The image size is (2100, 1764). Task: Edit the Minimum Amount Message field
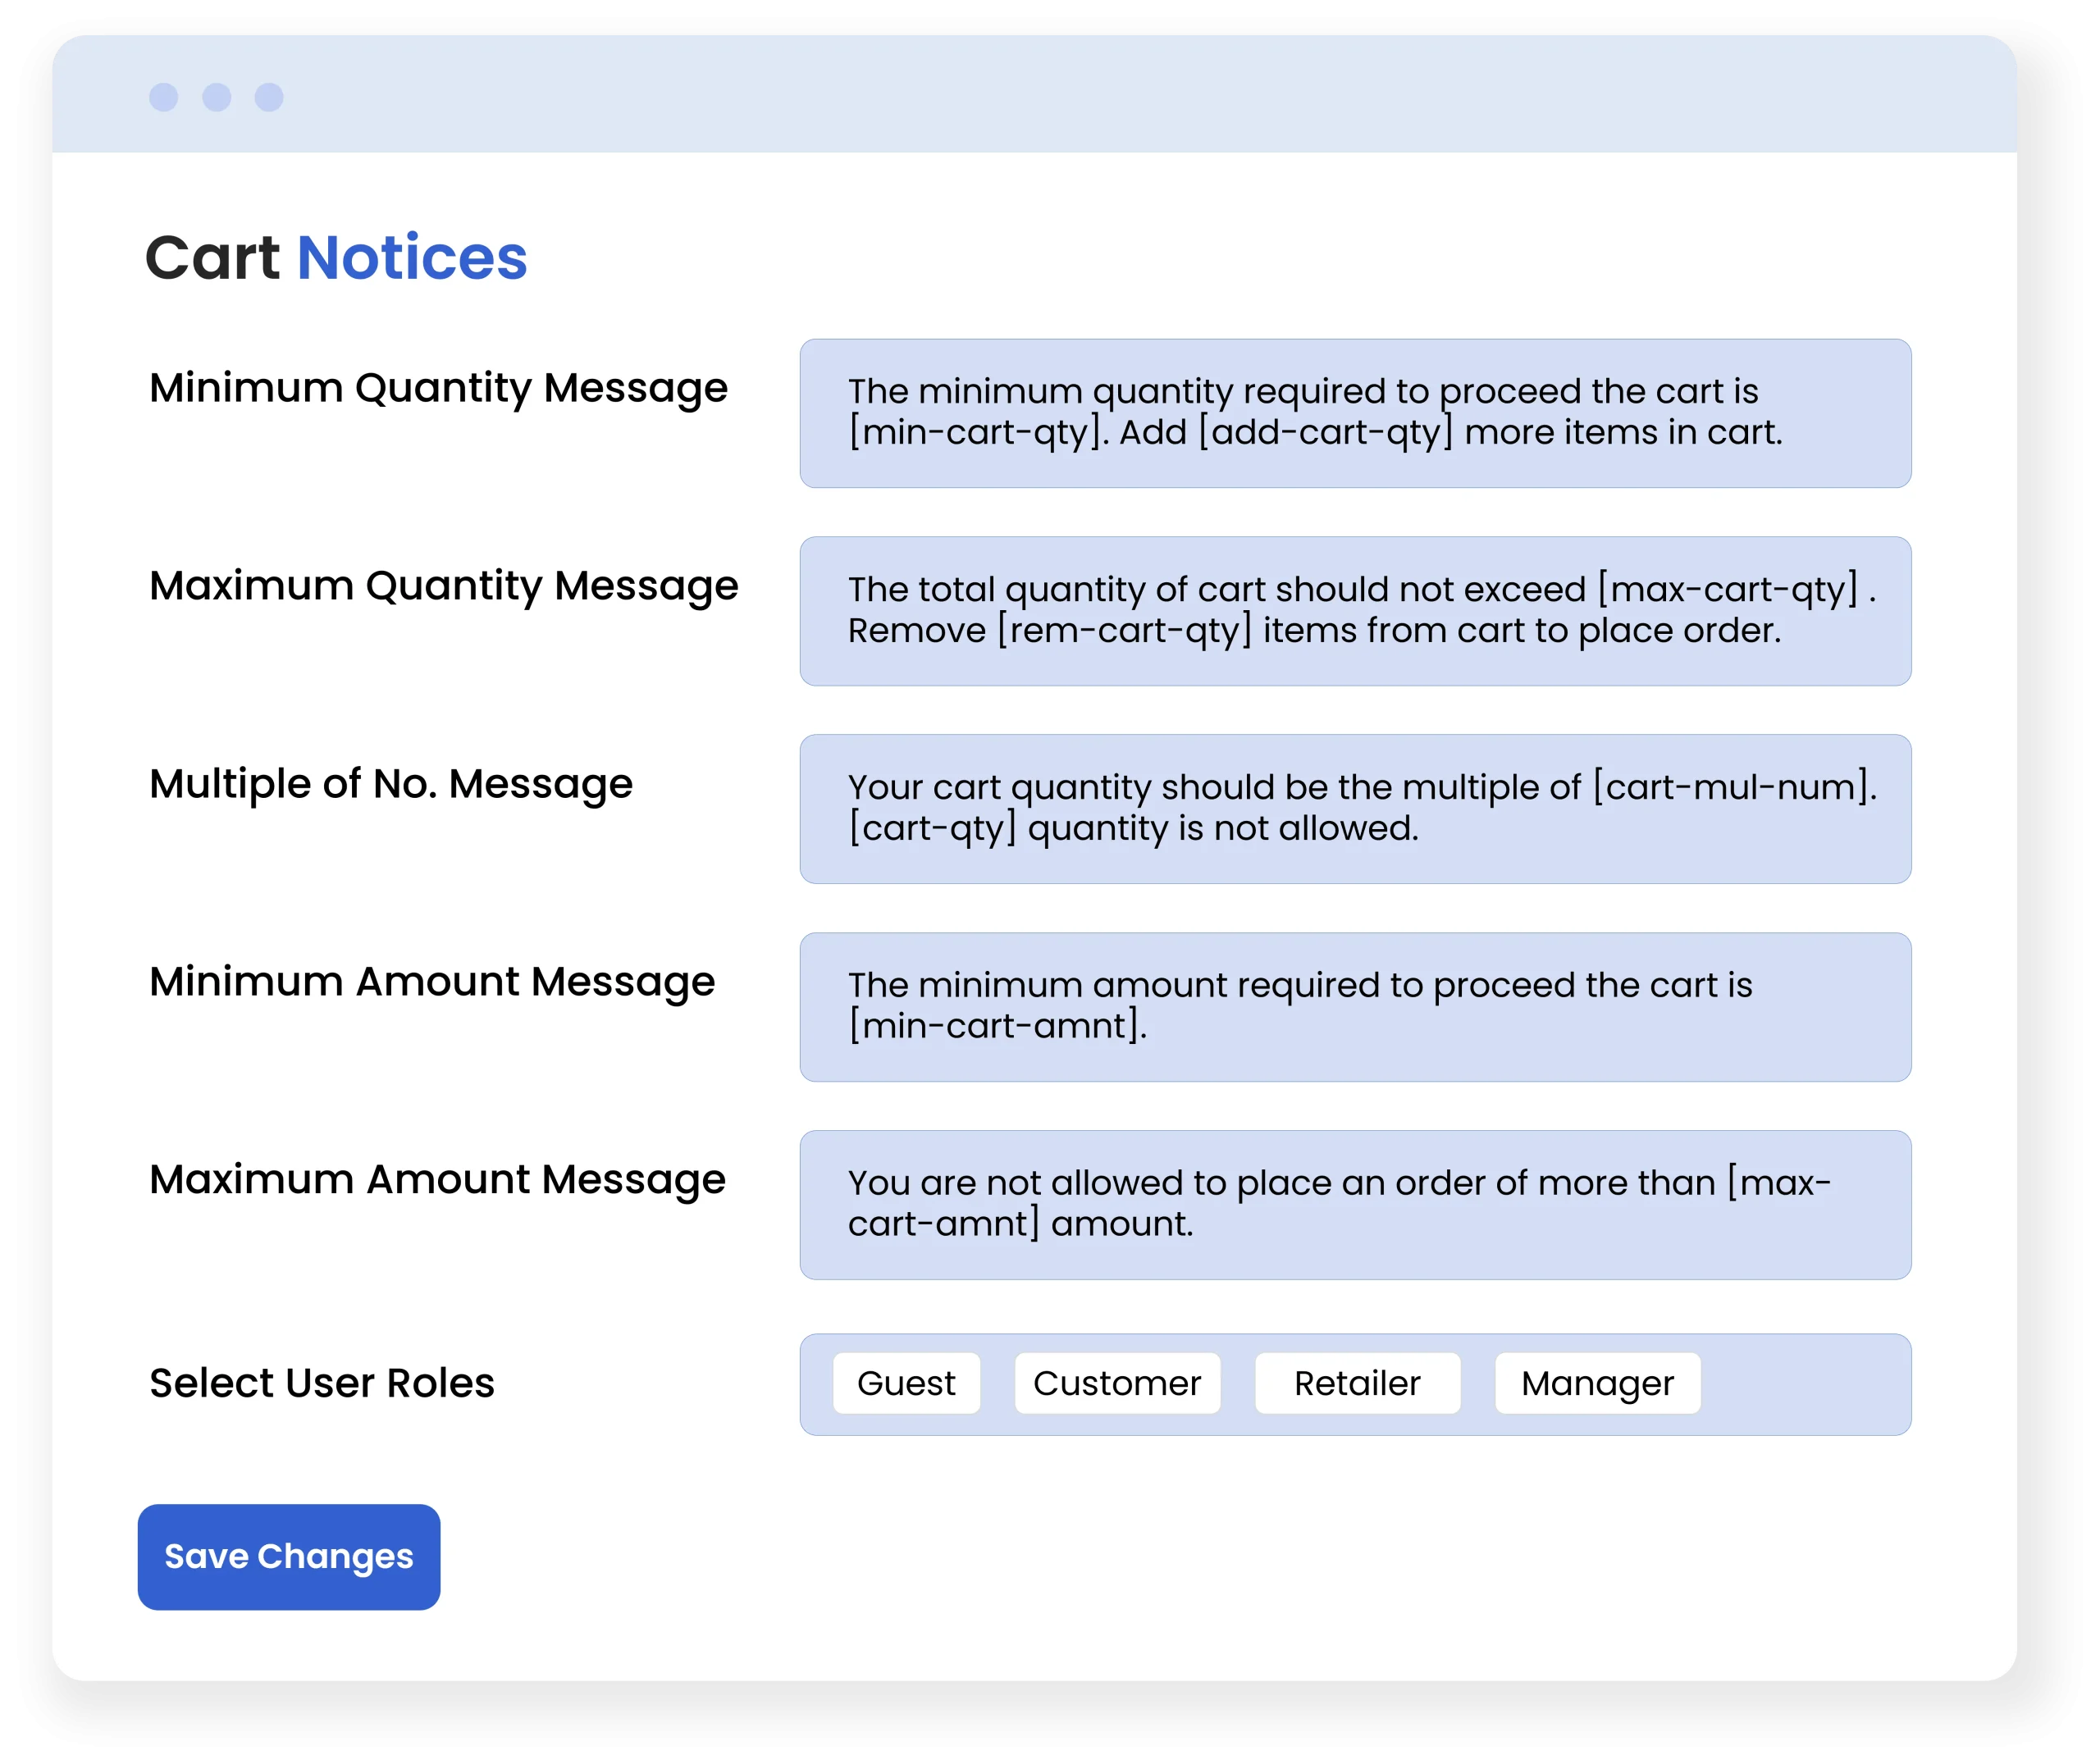click(1354, 1007)
